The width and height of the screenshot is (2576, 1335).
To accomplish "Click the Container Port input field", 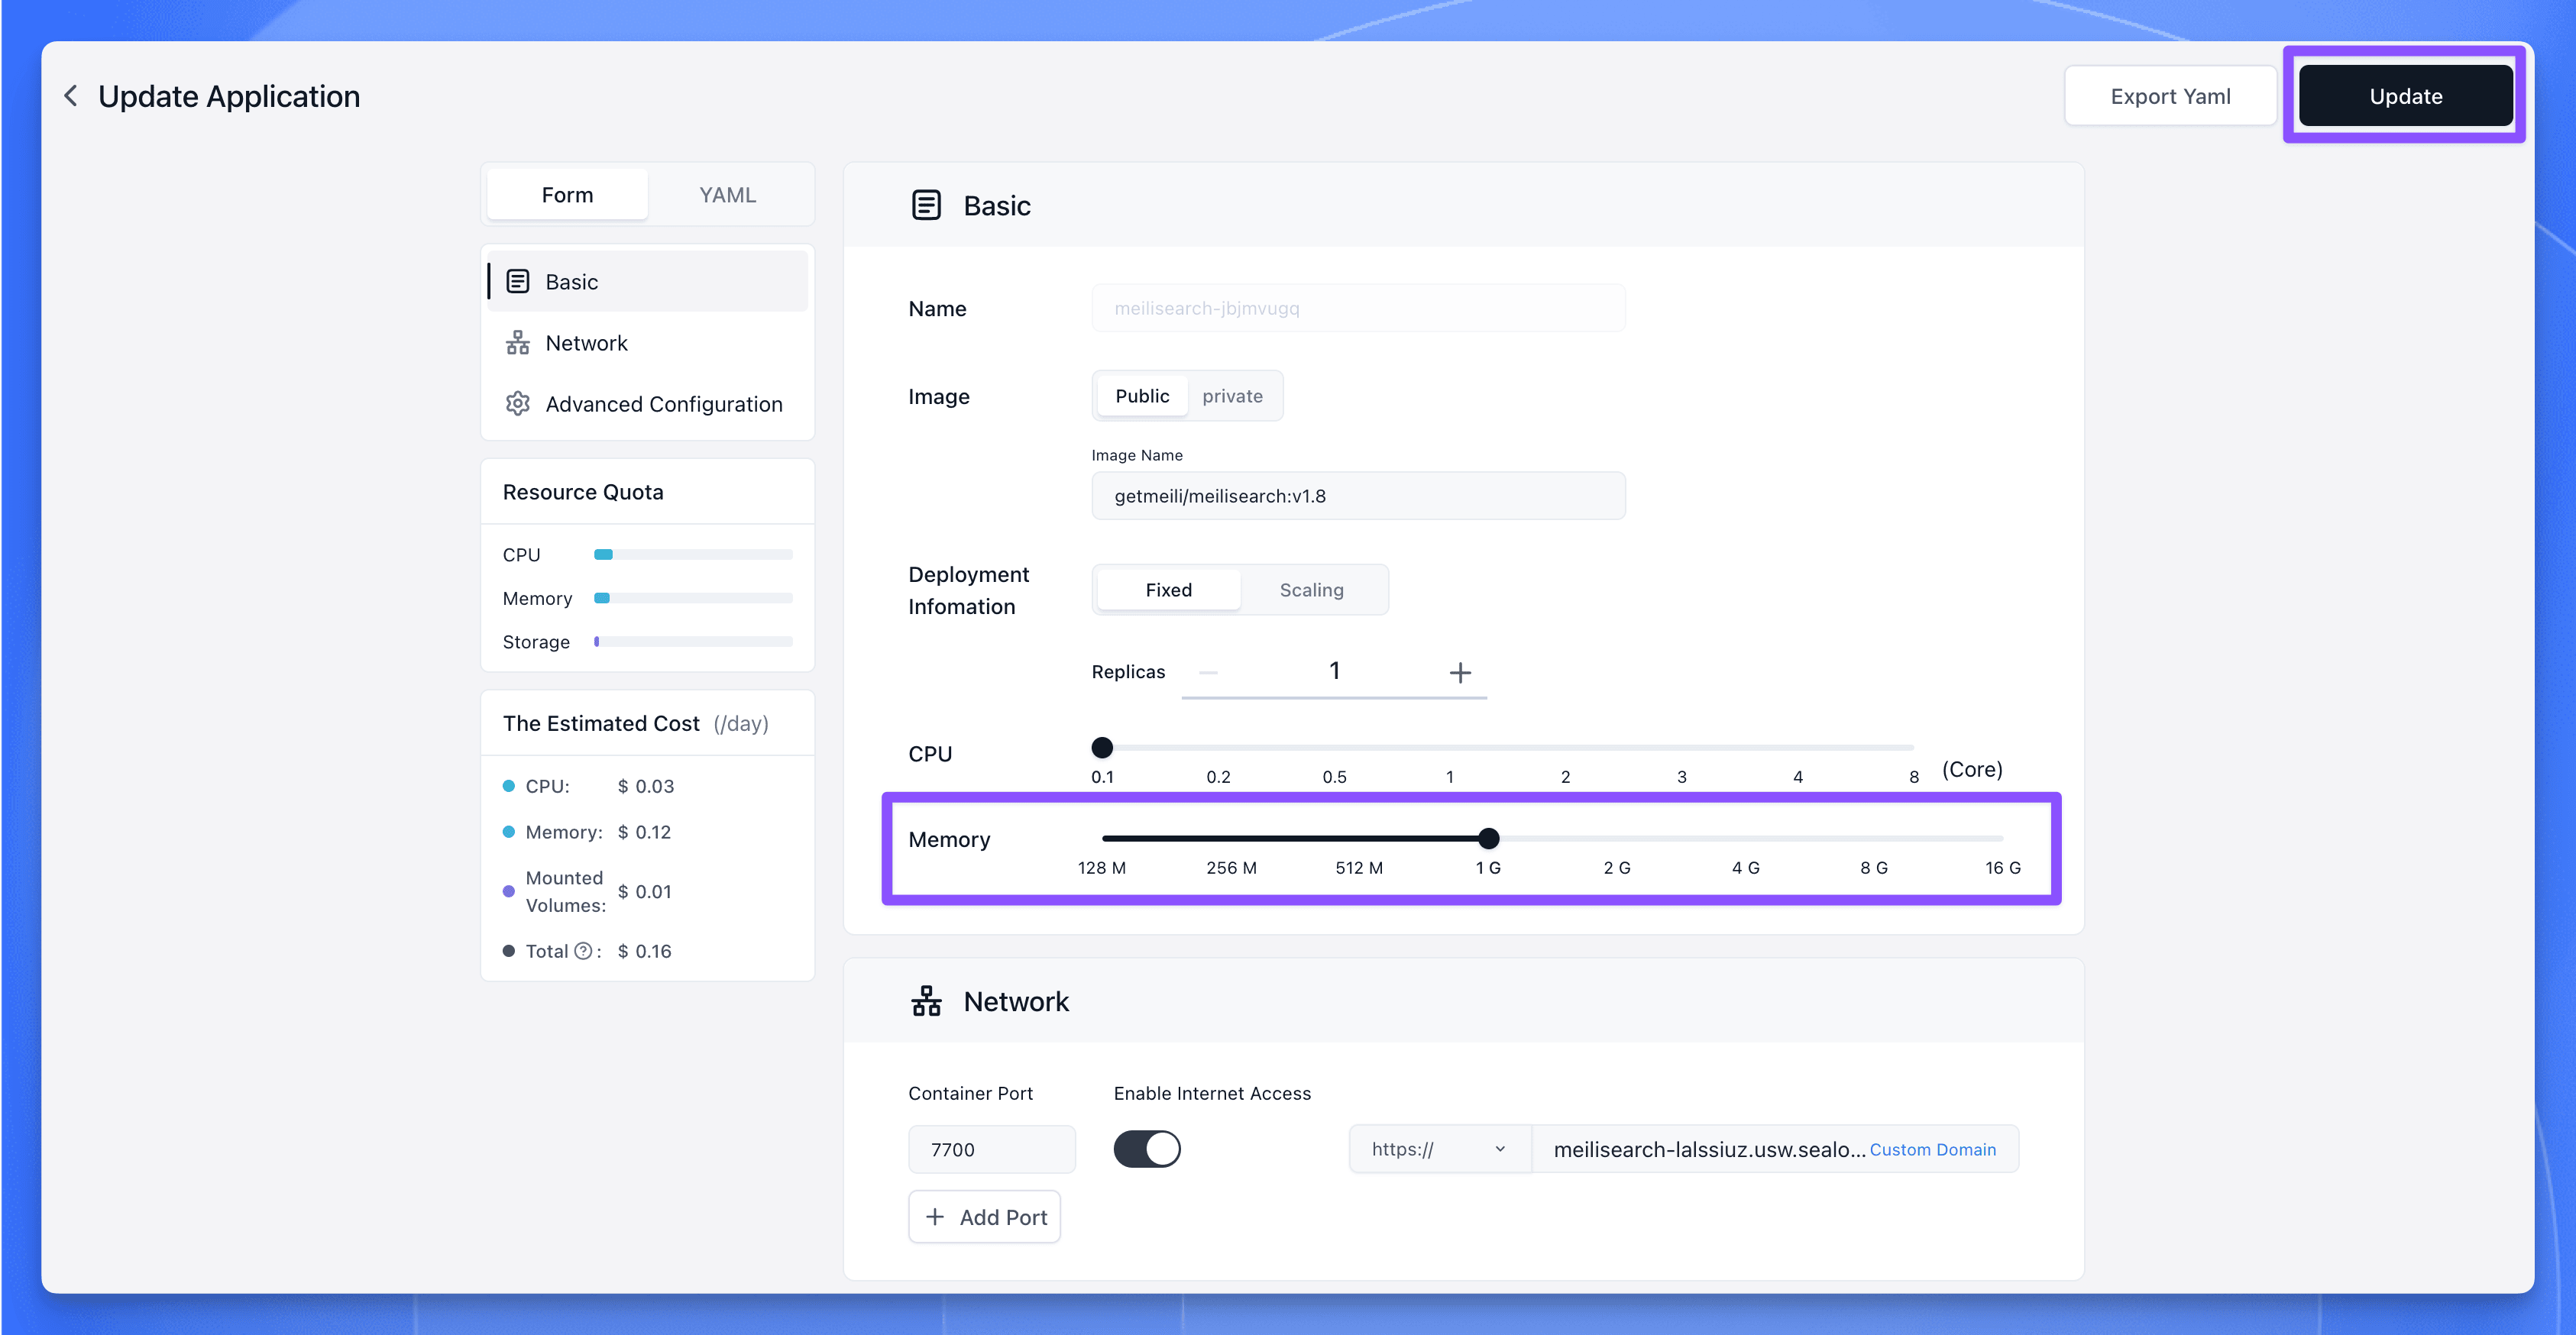I will (991, 1148).
